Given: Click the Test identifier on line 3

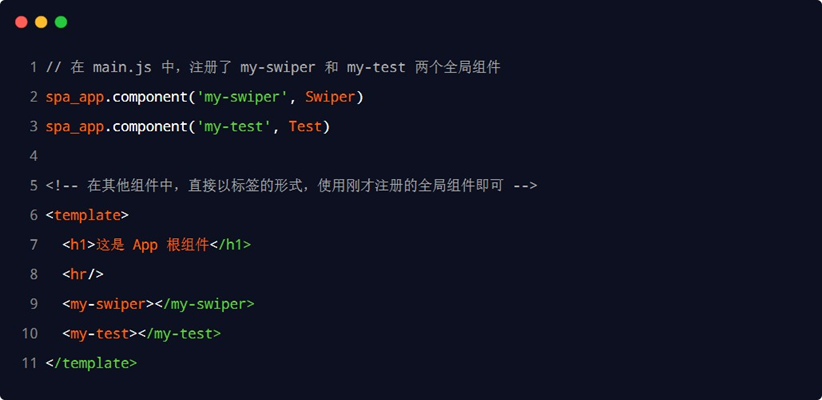Looking at the screenshot, I should (305, 127).
